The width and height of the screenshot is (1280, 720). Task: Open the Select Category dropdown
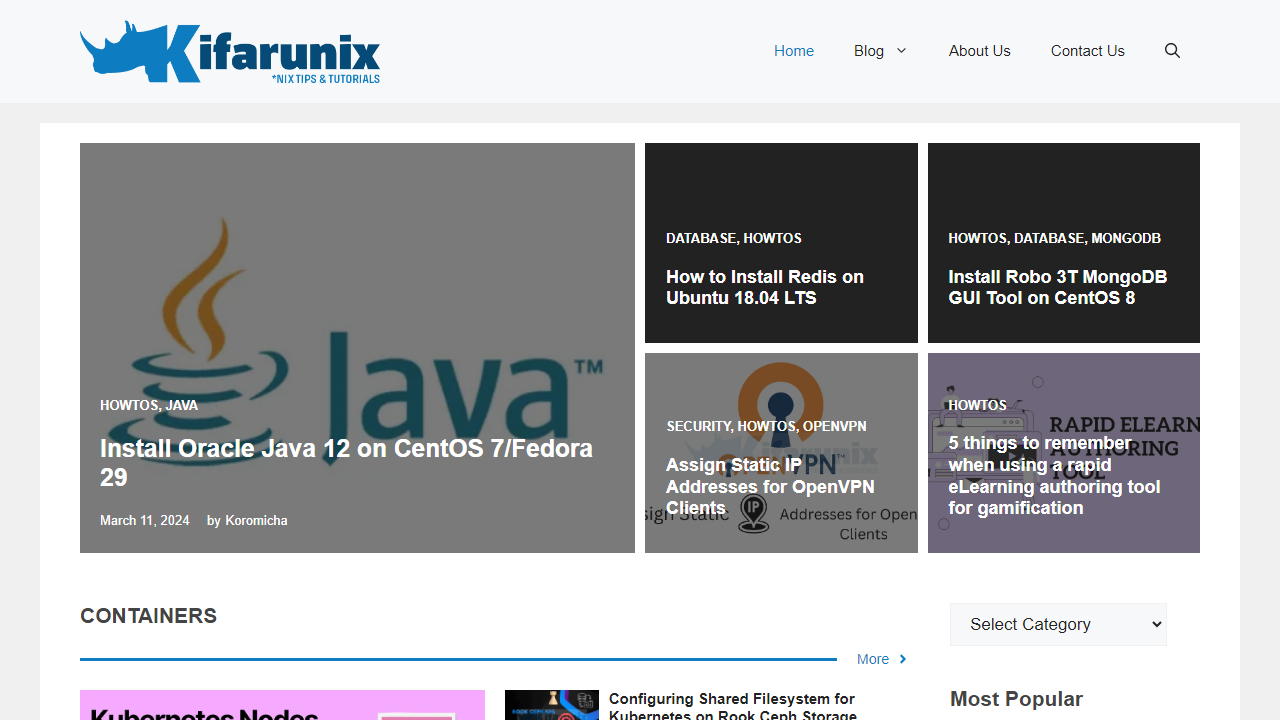point(1057,624)
